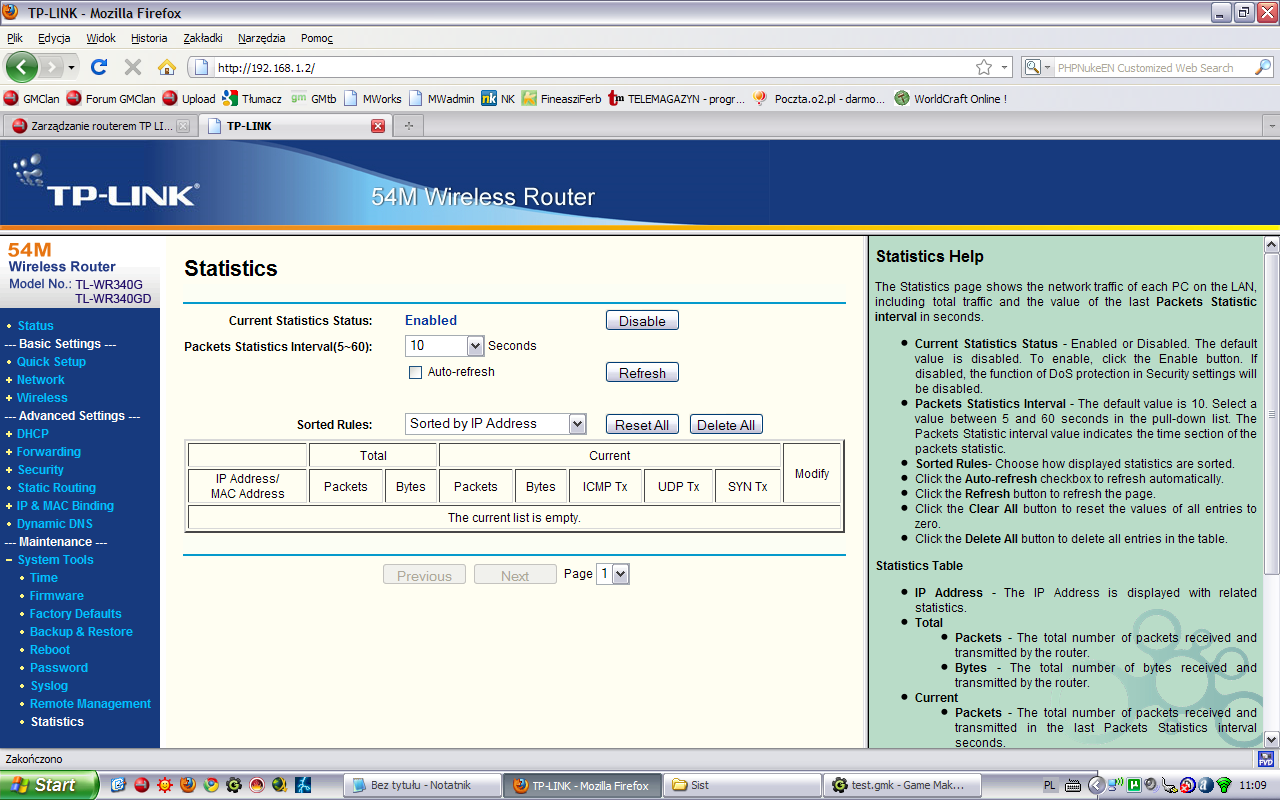Click the Home icon in navigation toolbar

coord(167,67)
